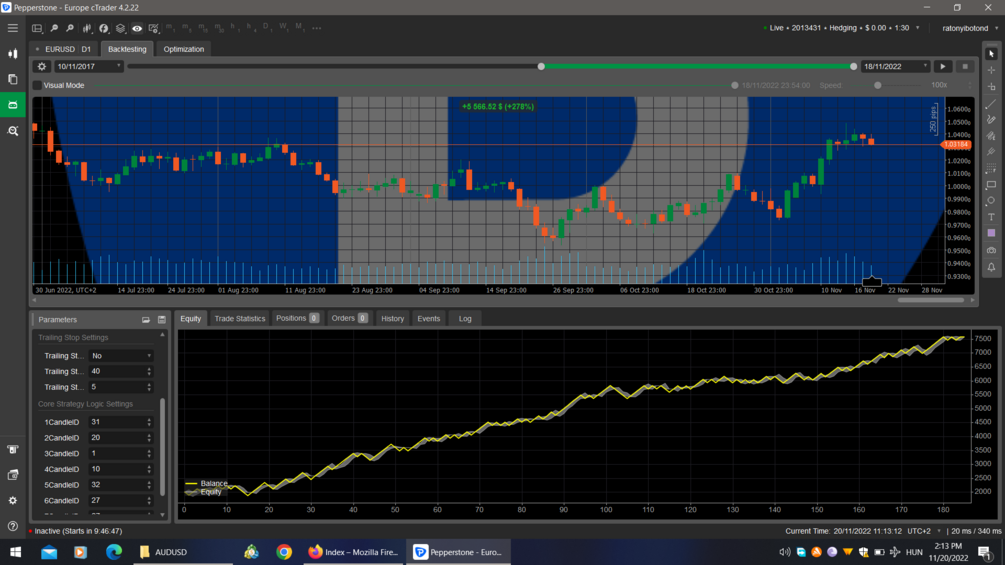The height and width of the screenshot is (565, 1005).
Task: Stop the backtest with stop button
Action: click(965, 67)
